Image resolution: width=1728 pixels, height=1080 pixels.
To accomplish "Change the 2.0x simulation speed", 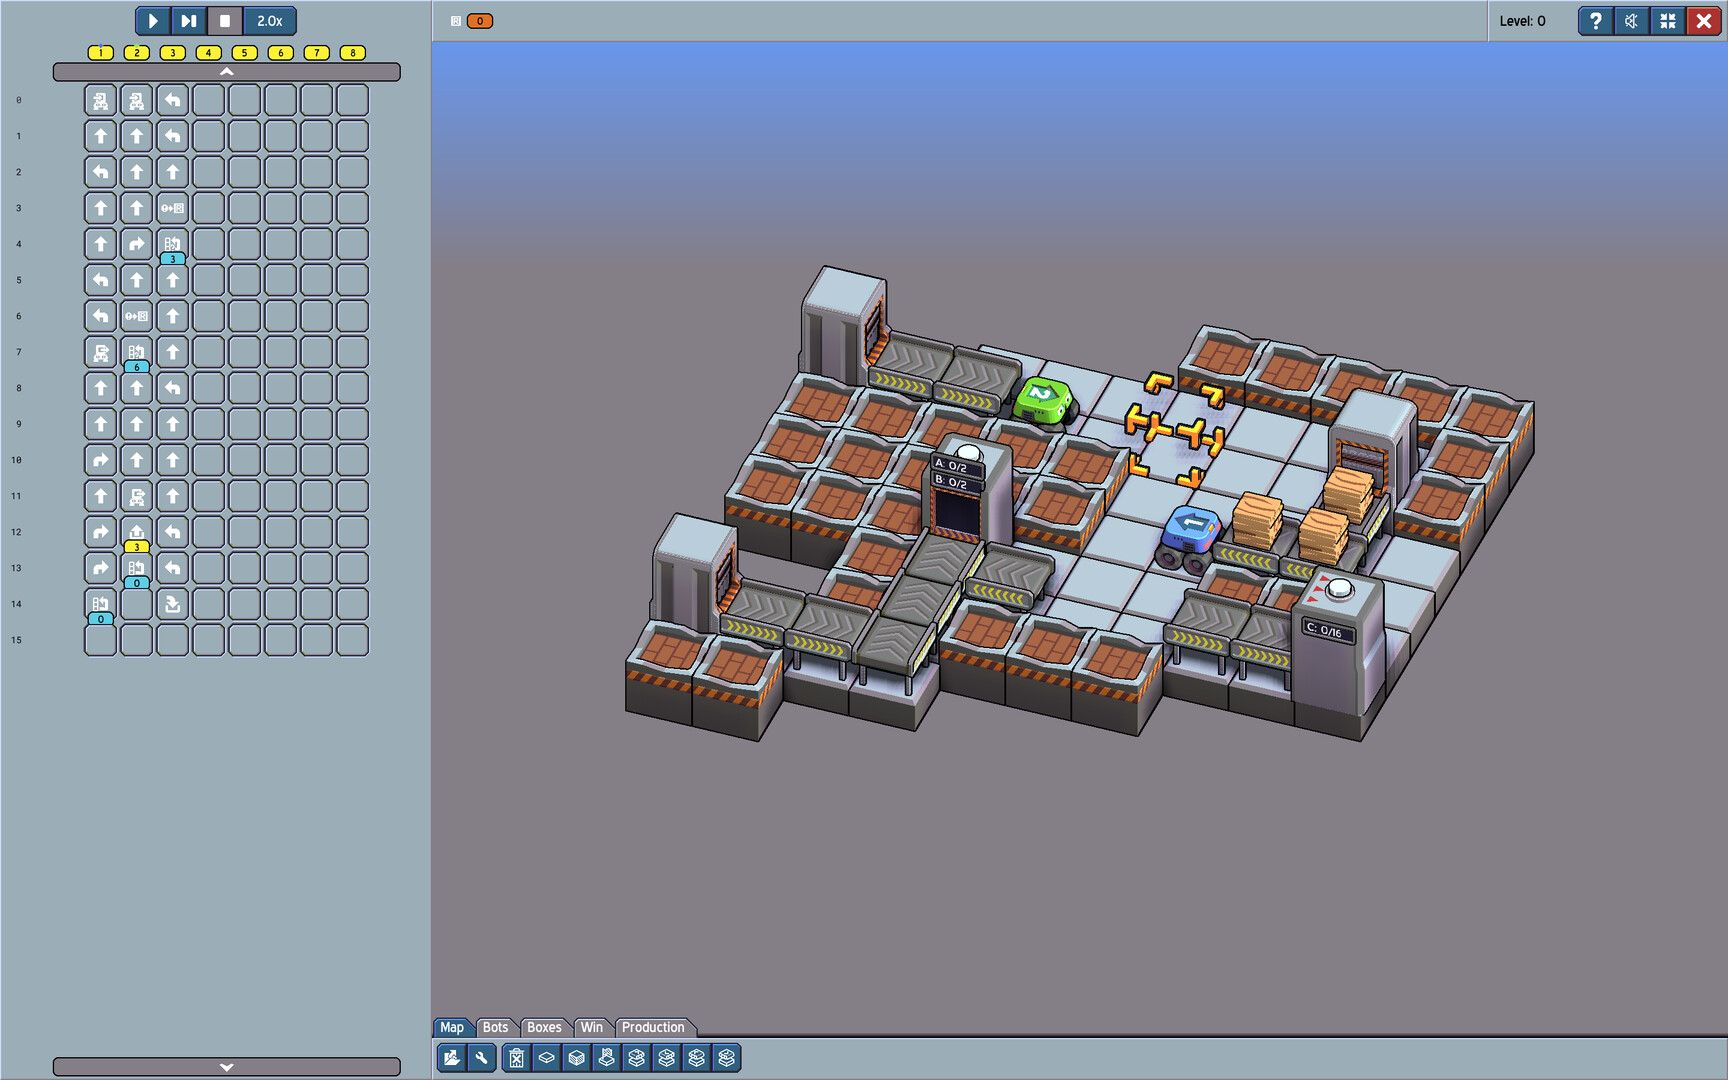I will tap(270, 21).
